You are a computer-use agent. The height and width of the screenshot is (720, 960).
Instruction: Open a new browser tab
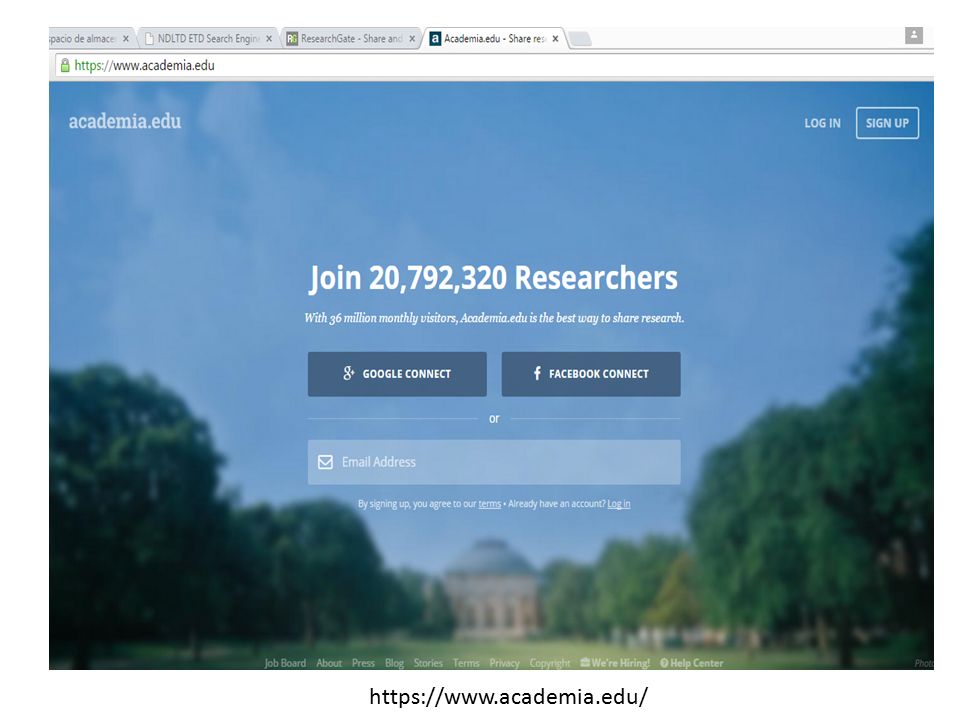click(580, 39)
